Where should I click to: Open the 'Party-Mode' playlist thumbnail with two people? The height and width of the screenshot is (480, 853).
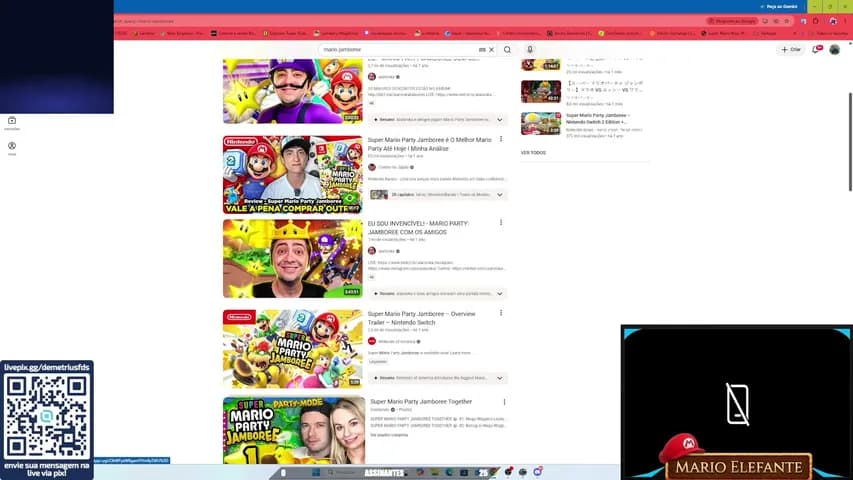[294, 430]
